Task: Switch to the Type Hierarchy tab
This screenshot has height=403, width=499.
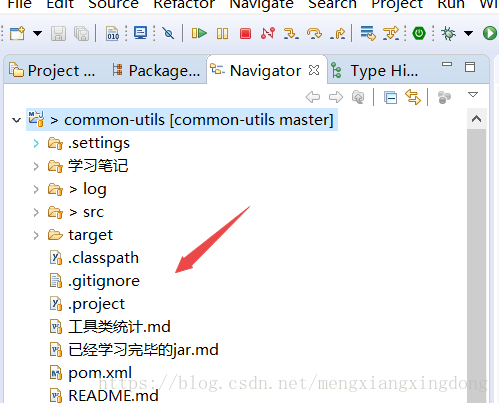Action: coord(374,71)
